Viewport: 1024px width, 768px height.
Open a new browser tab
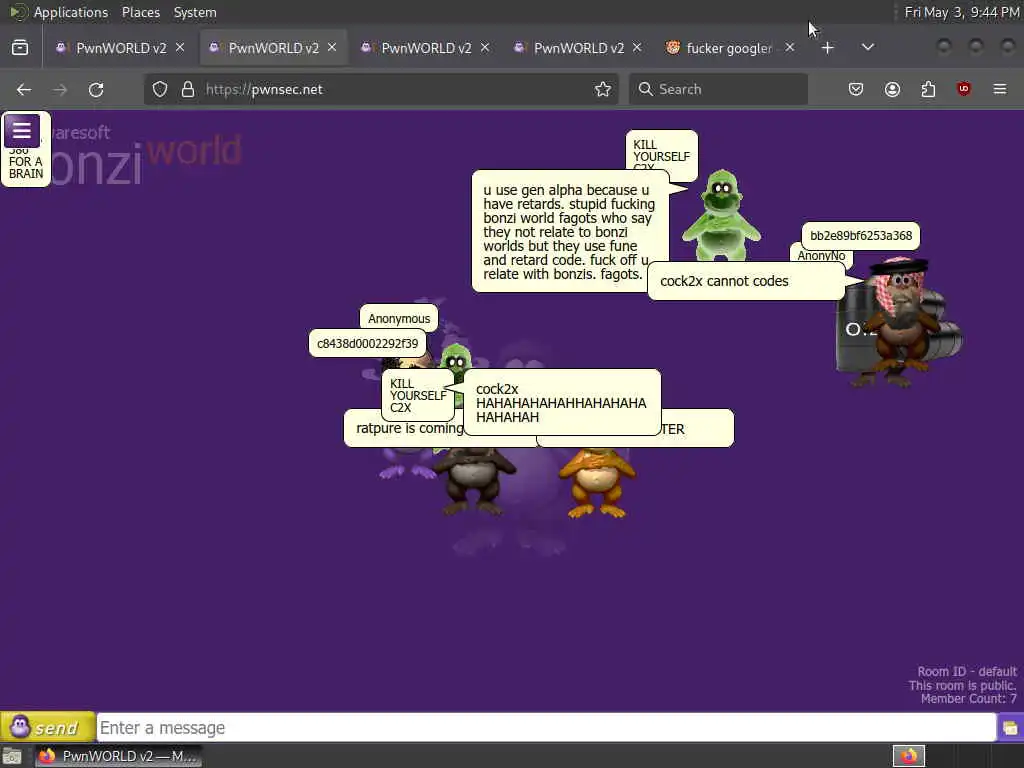(827, 48)
